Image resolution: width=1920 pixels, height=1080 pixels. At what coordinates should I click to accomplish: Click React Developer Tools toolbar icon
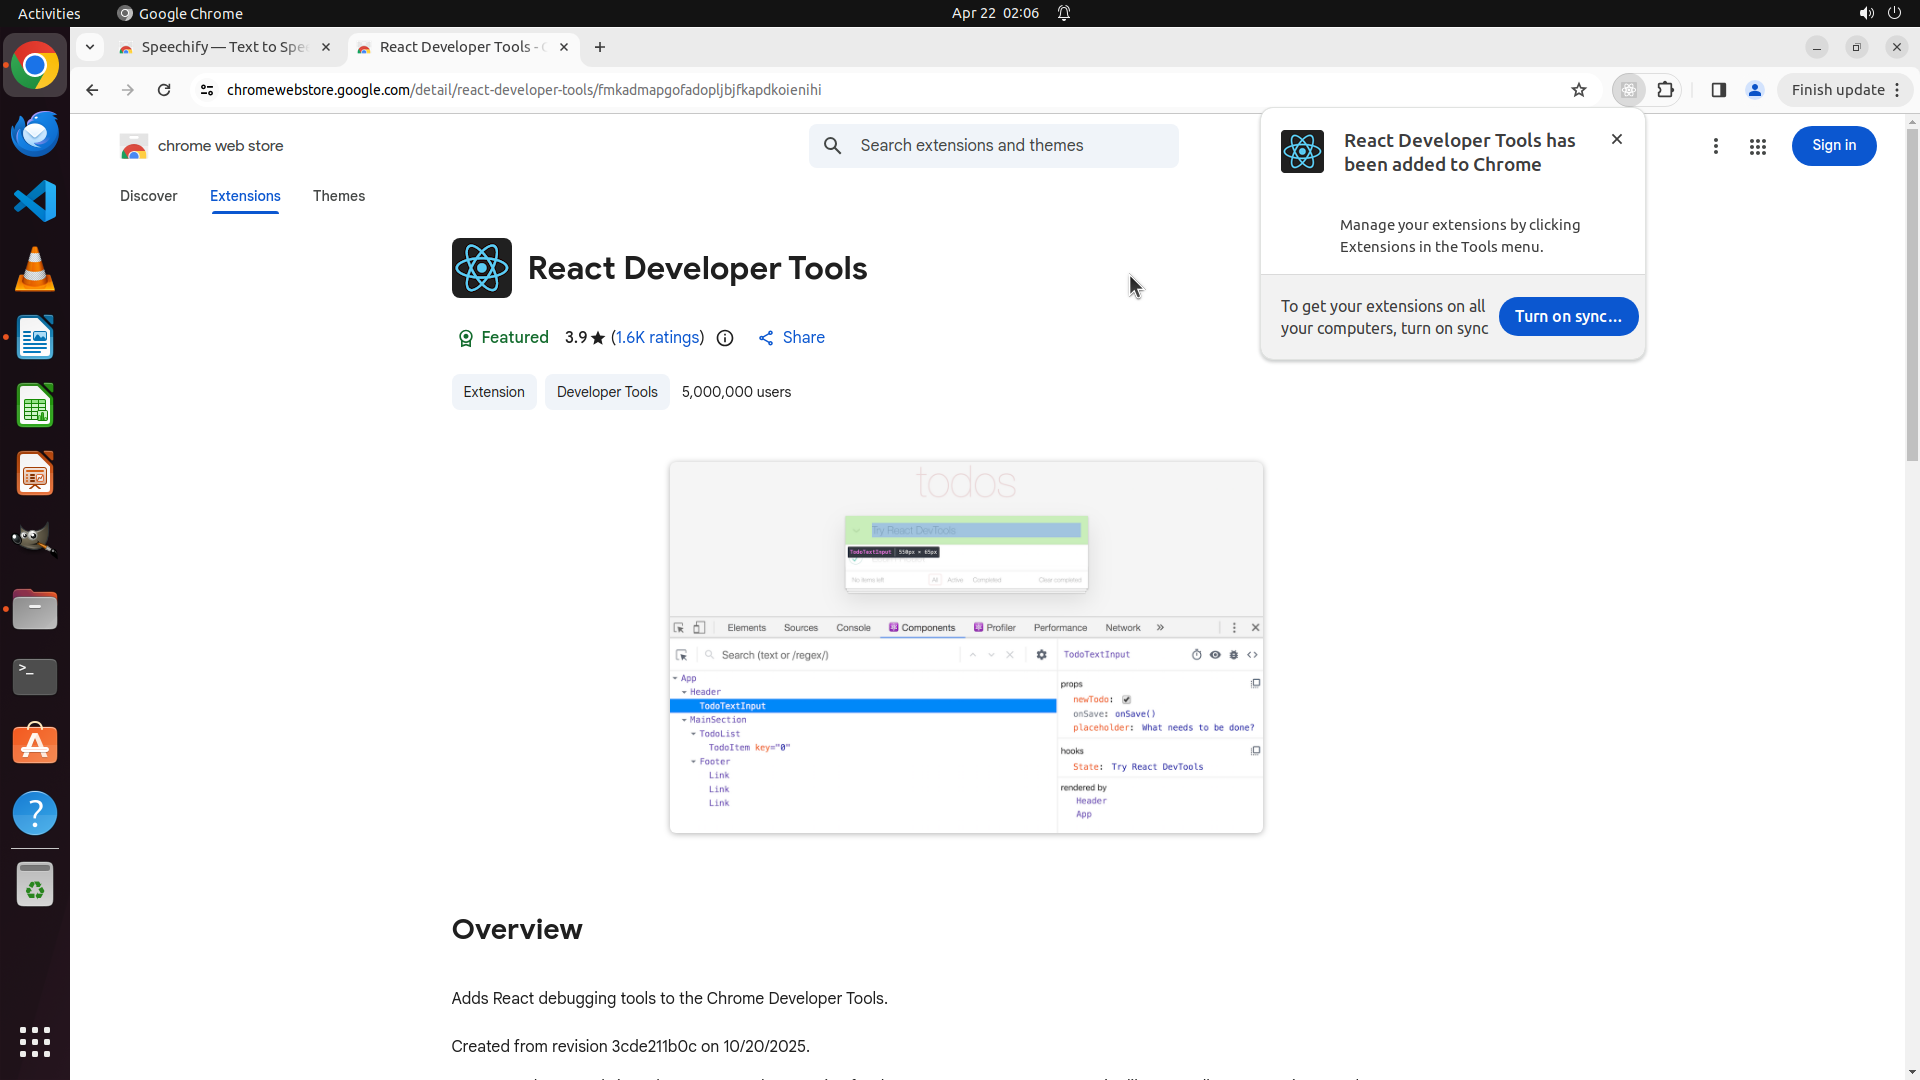click(1629, 90)
